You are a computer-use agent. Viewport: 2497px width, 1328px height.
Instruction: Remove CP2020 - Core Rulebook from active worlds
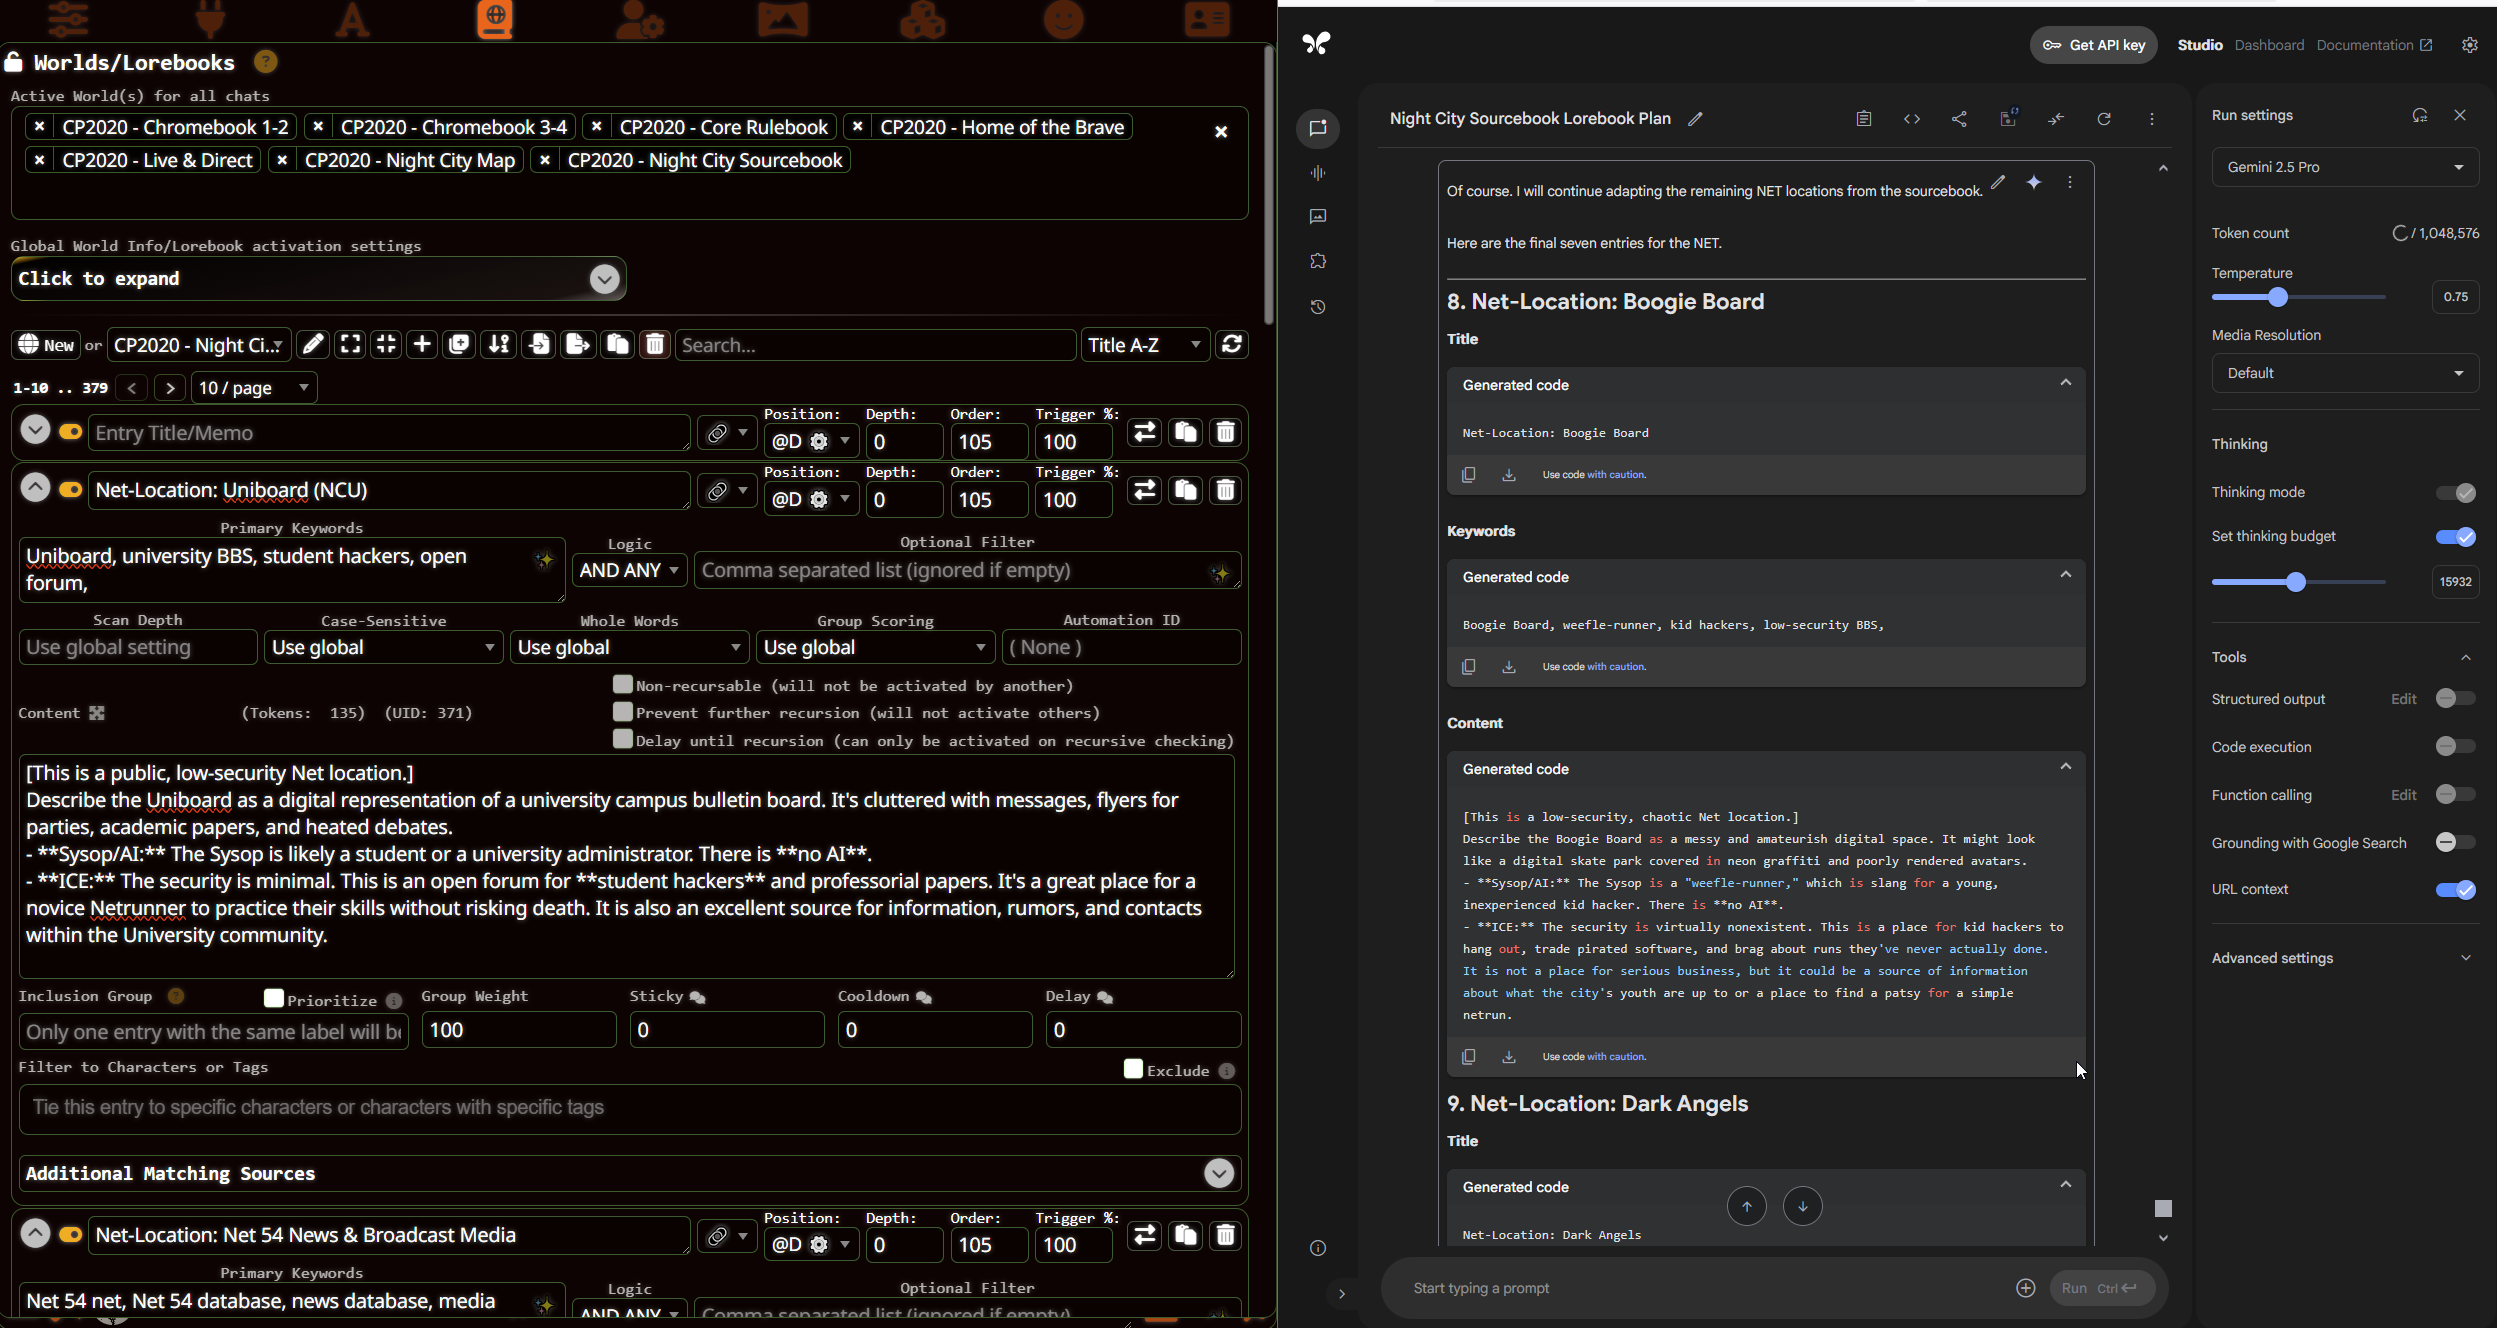click(x=596, y=127)
